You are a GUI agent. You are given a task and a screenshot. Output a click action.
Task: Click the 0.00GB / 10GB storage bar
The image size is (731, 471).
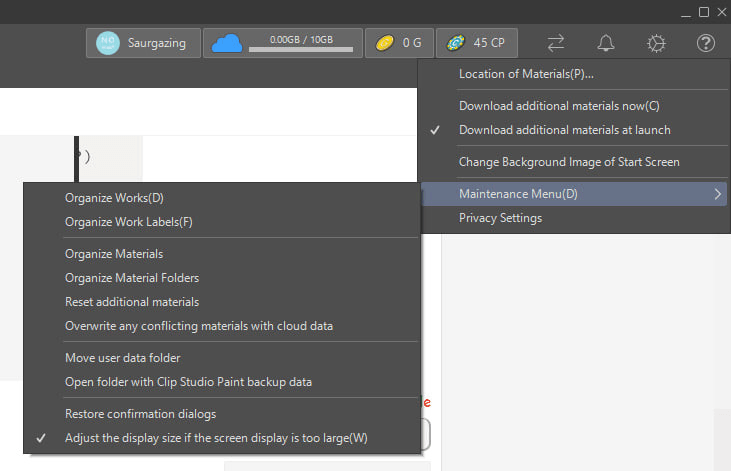301,49
